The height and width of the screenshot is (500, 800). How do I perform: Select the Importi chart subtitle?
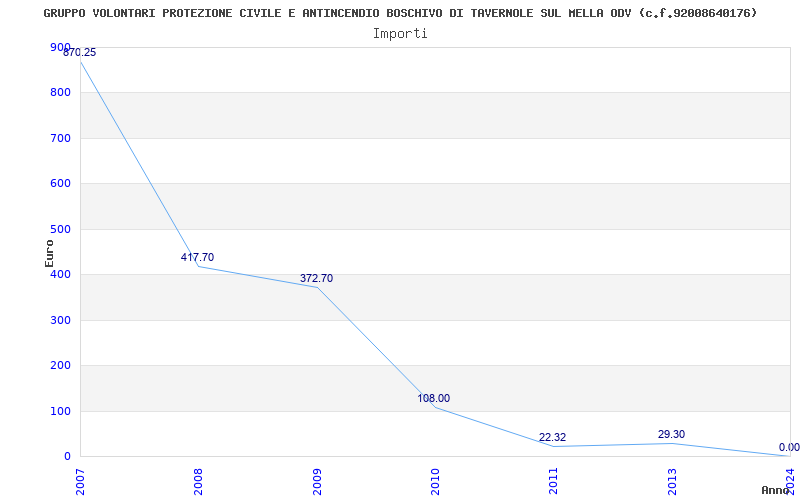tap(400, 33)
